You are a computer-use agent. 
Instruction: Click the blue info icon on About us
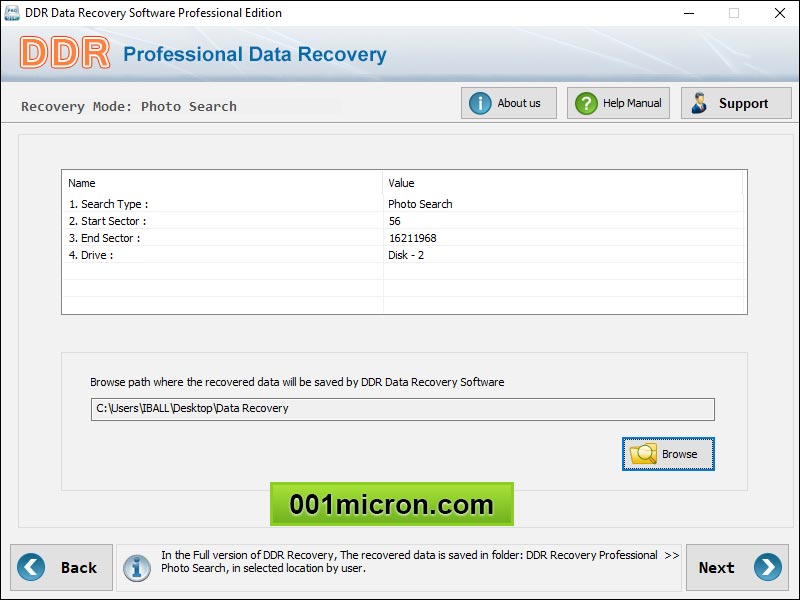pyautogui.click(x=480, y=103)
